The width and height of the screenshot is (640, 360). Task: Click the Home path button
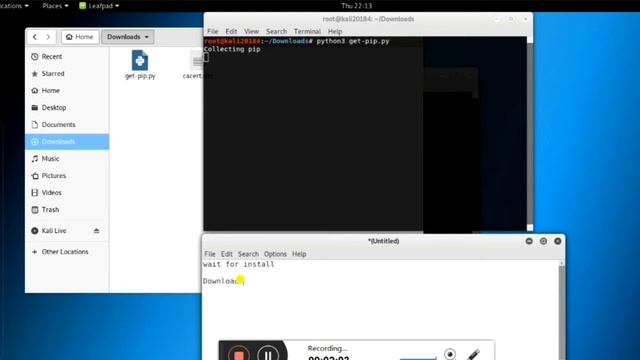coord(80,37)
